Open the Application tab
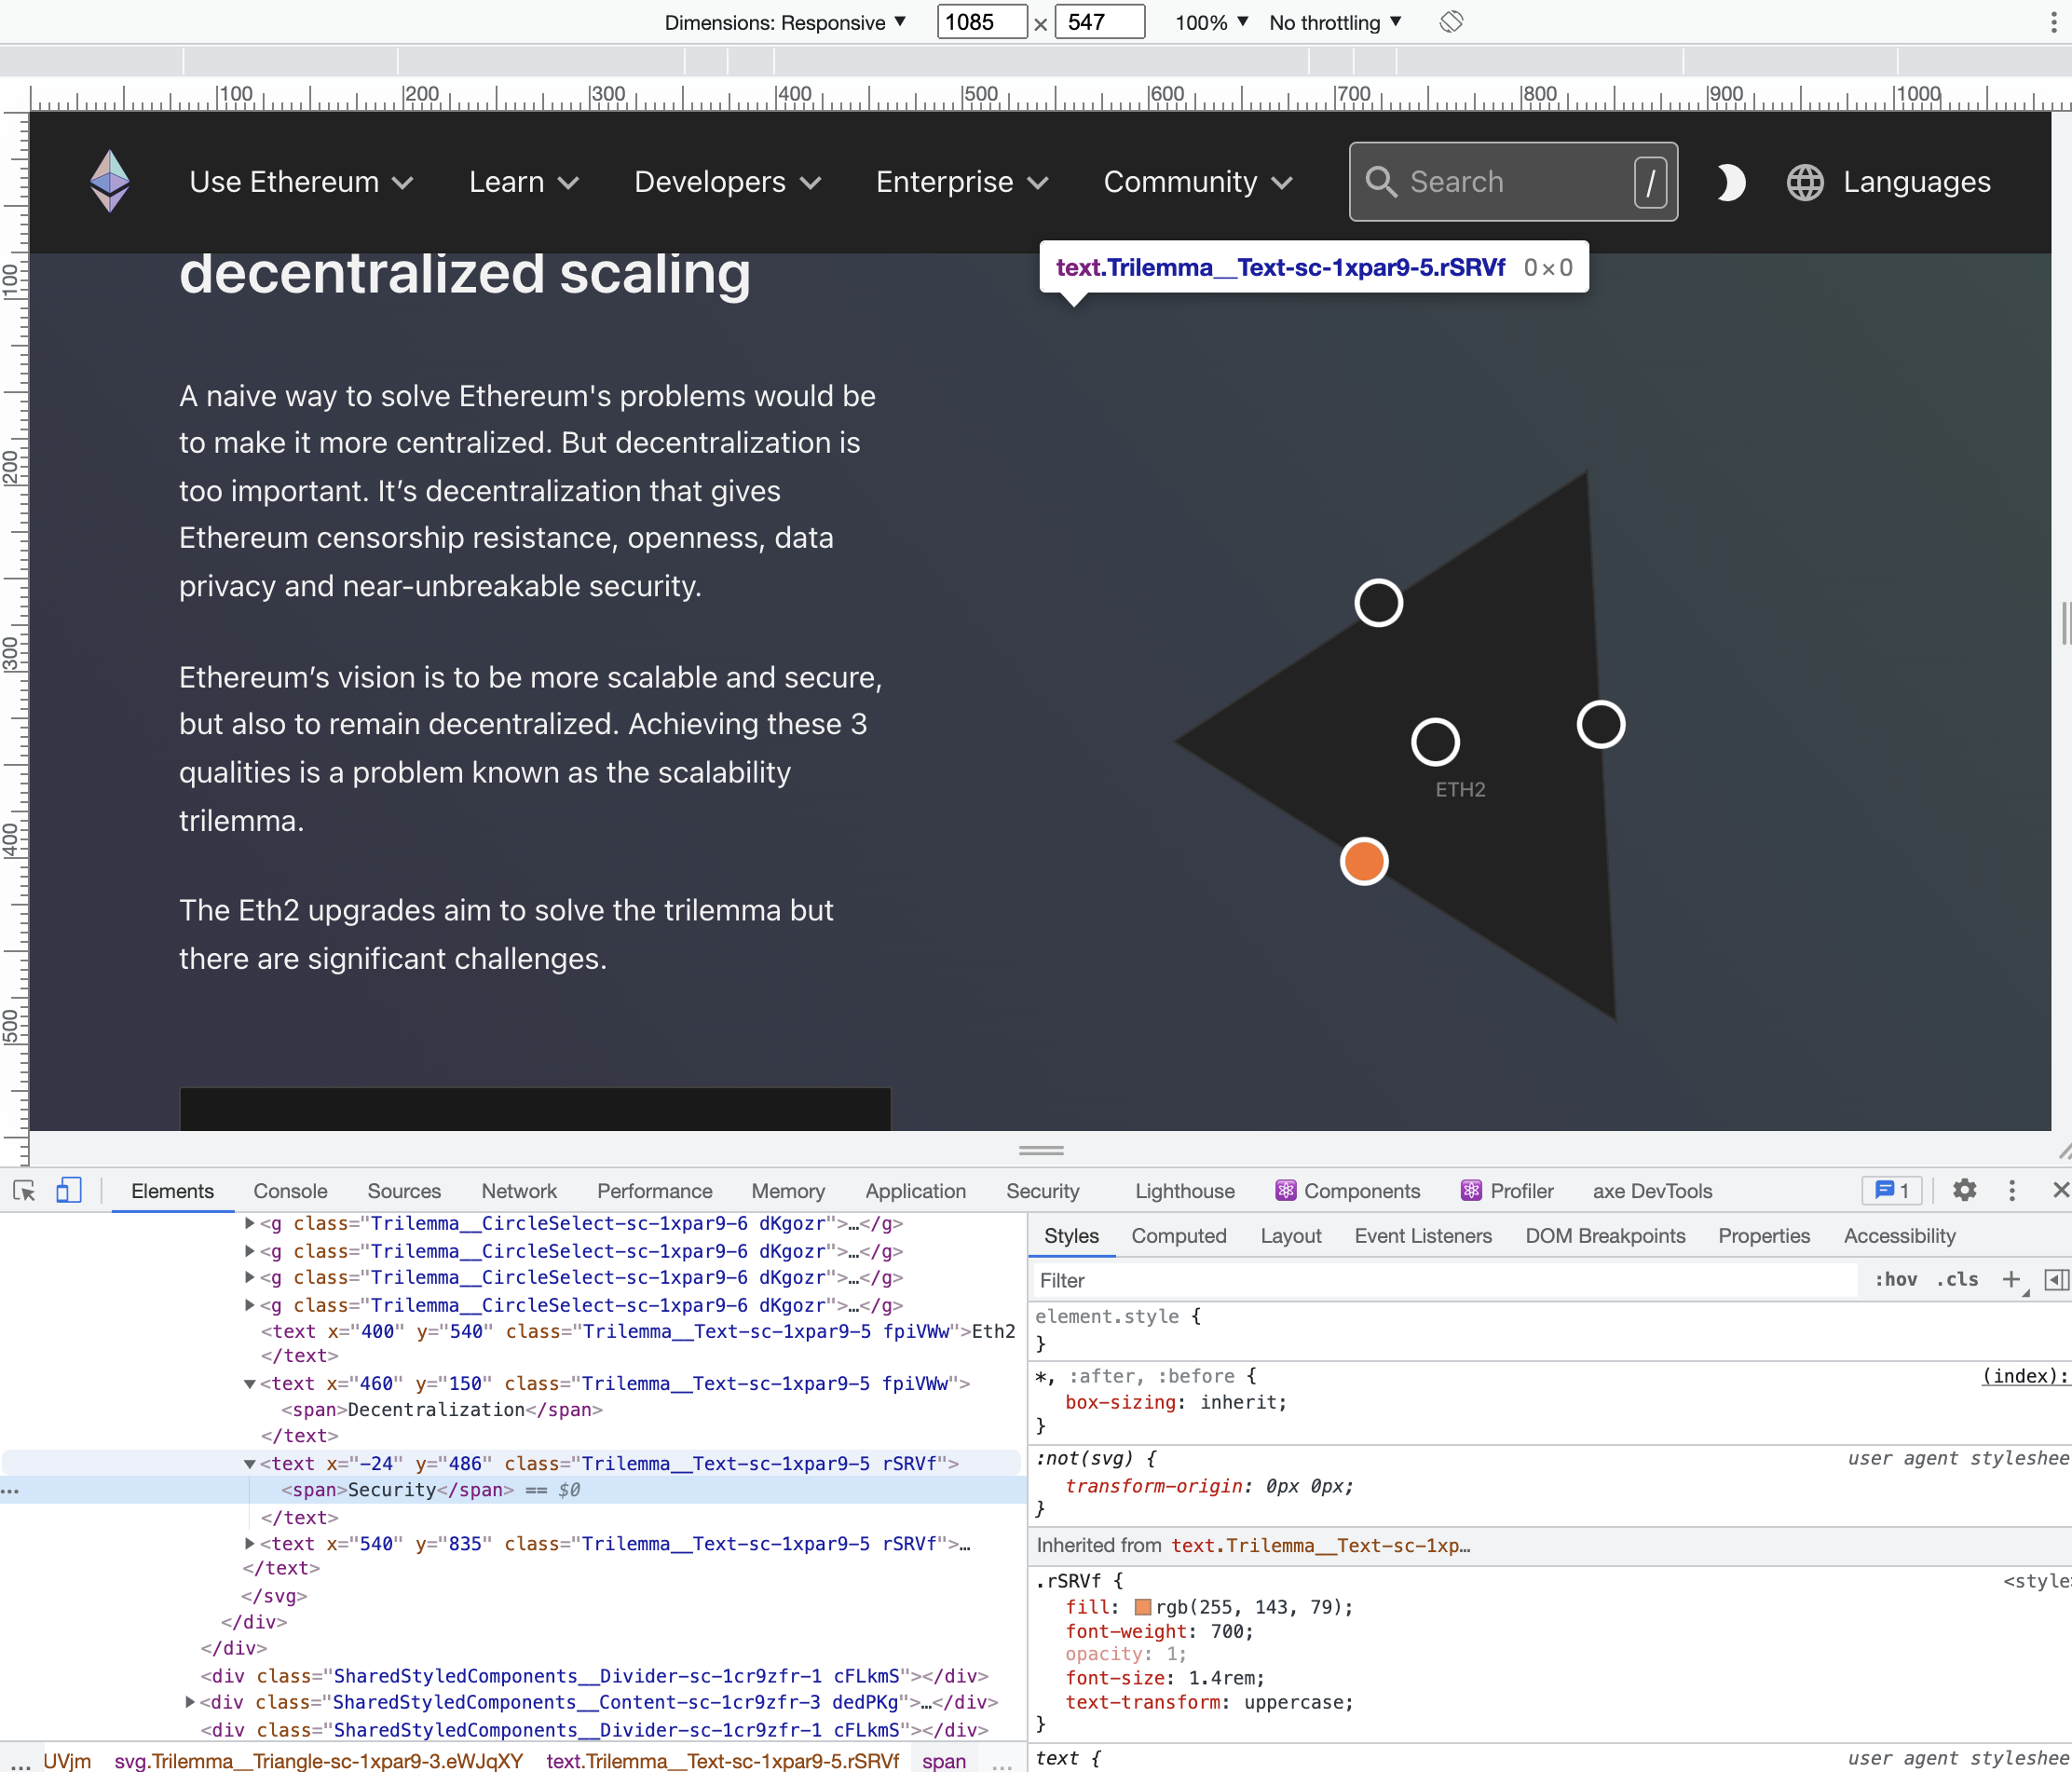 (915, 1190)
